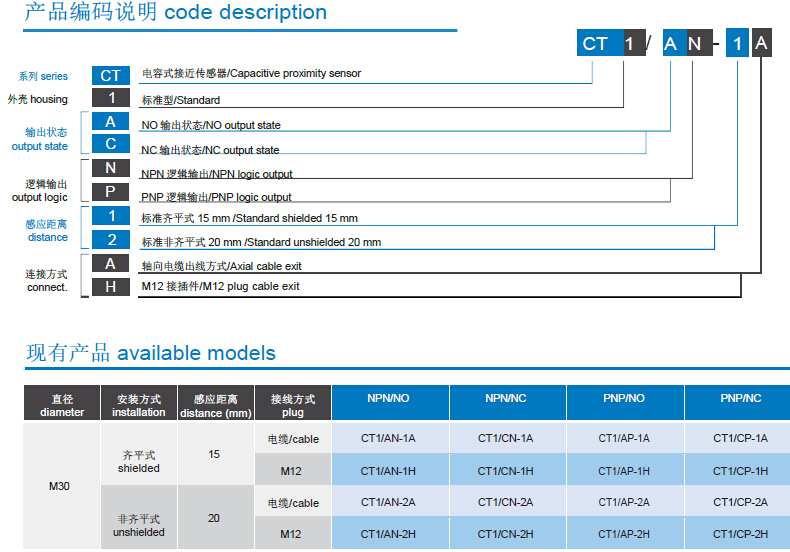Image resolution: width=790 pixels, height=552 pixels.
Task: Click the CT1/AP-2A model cell
Action: (624, 502)
